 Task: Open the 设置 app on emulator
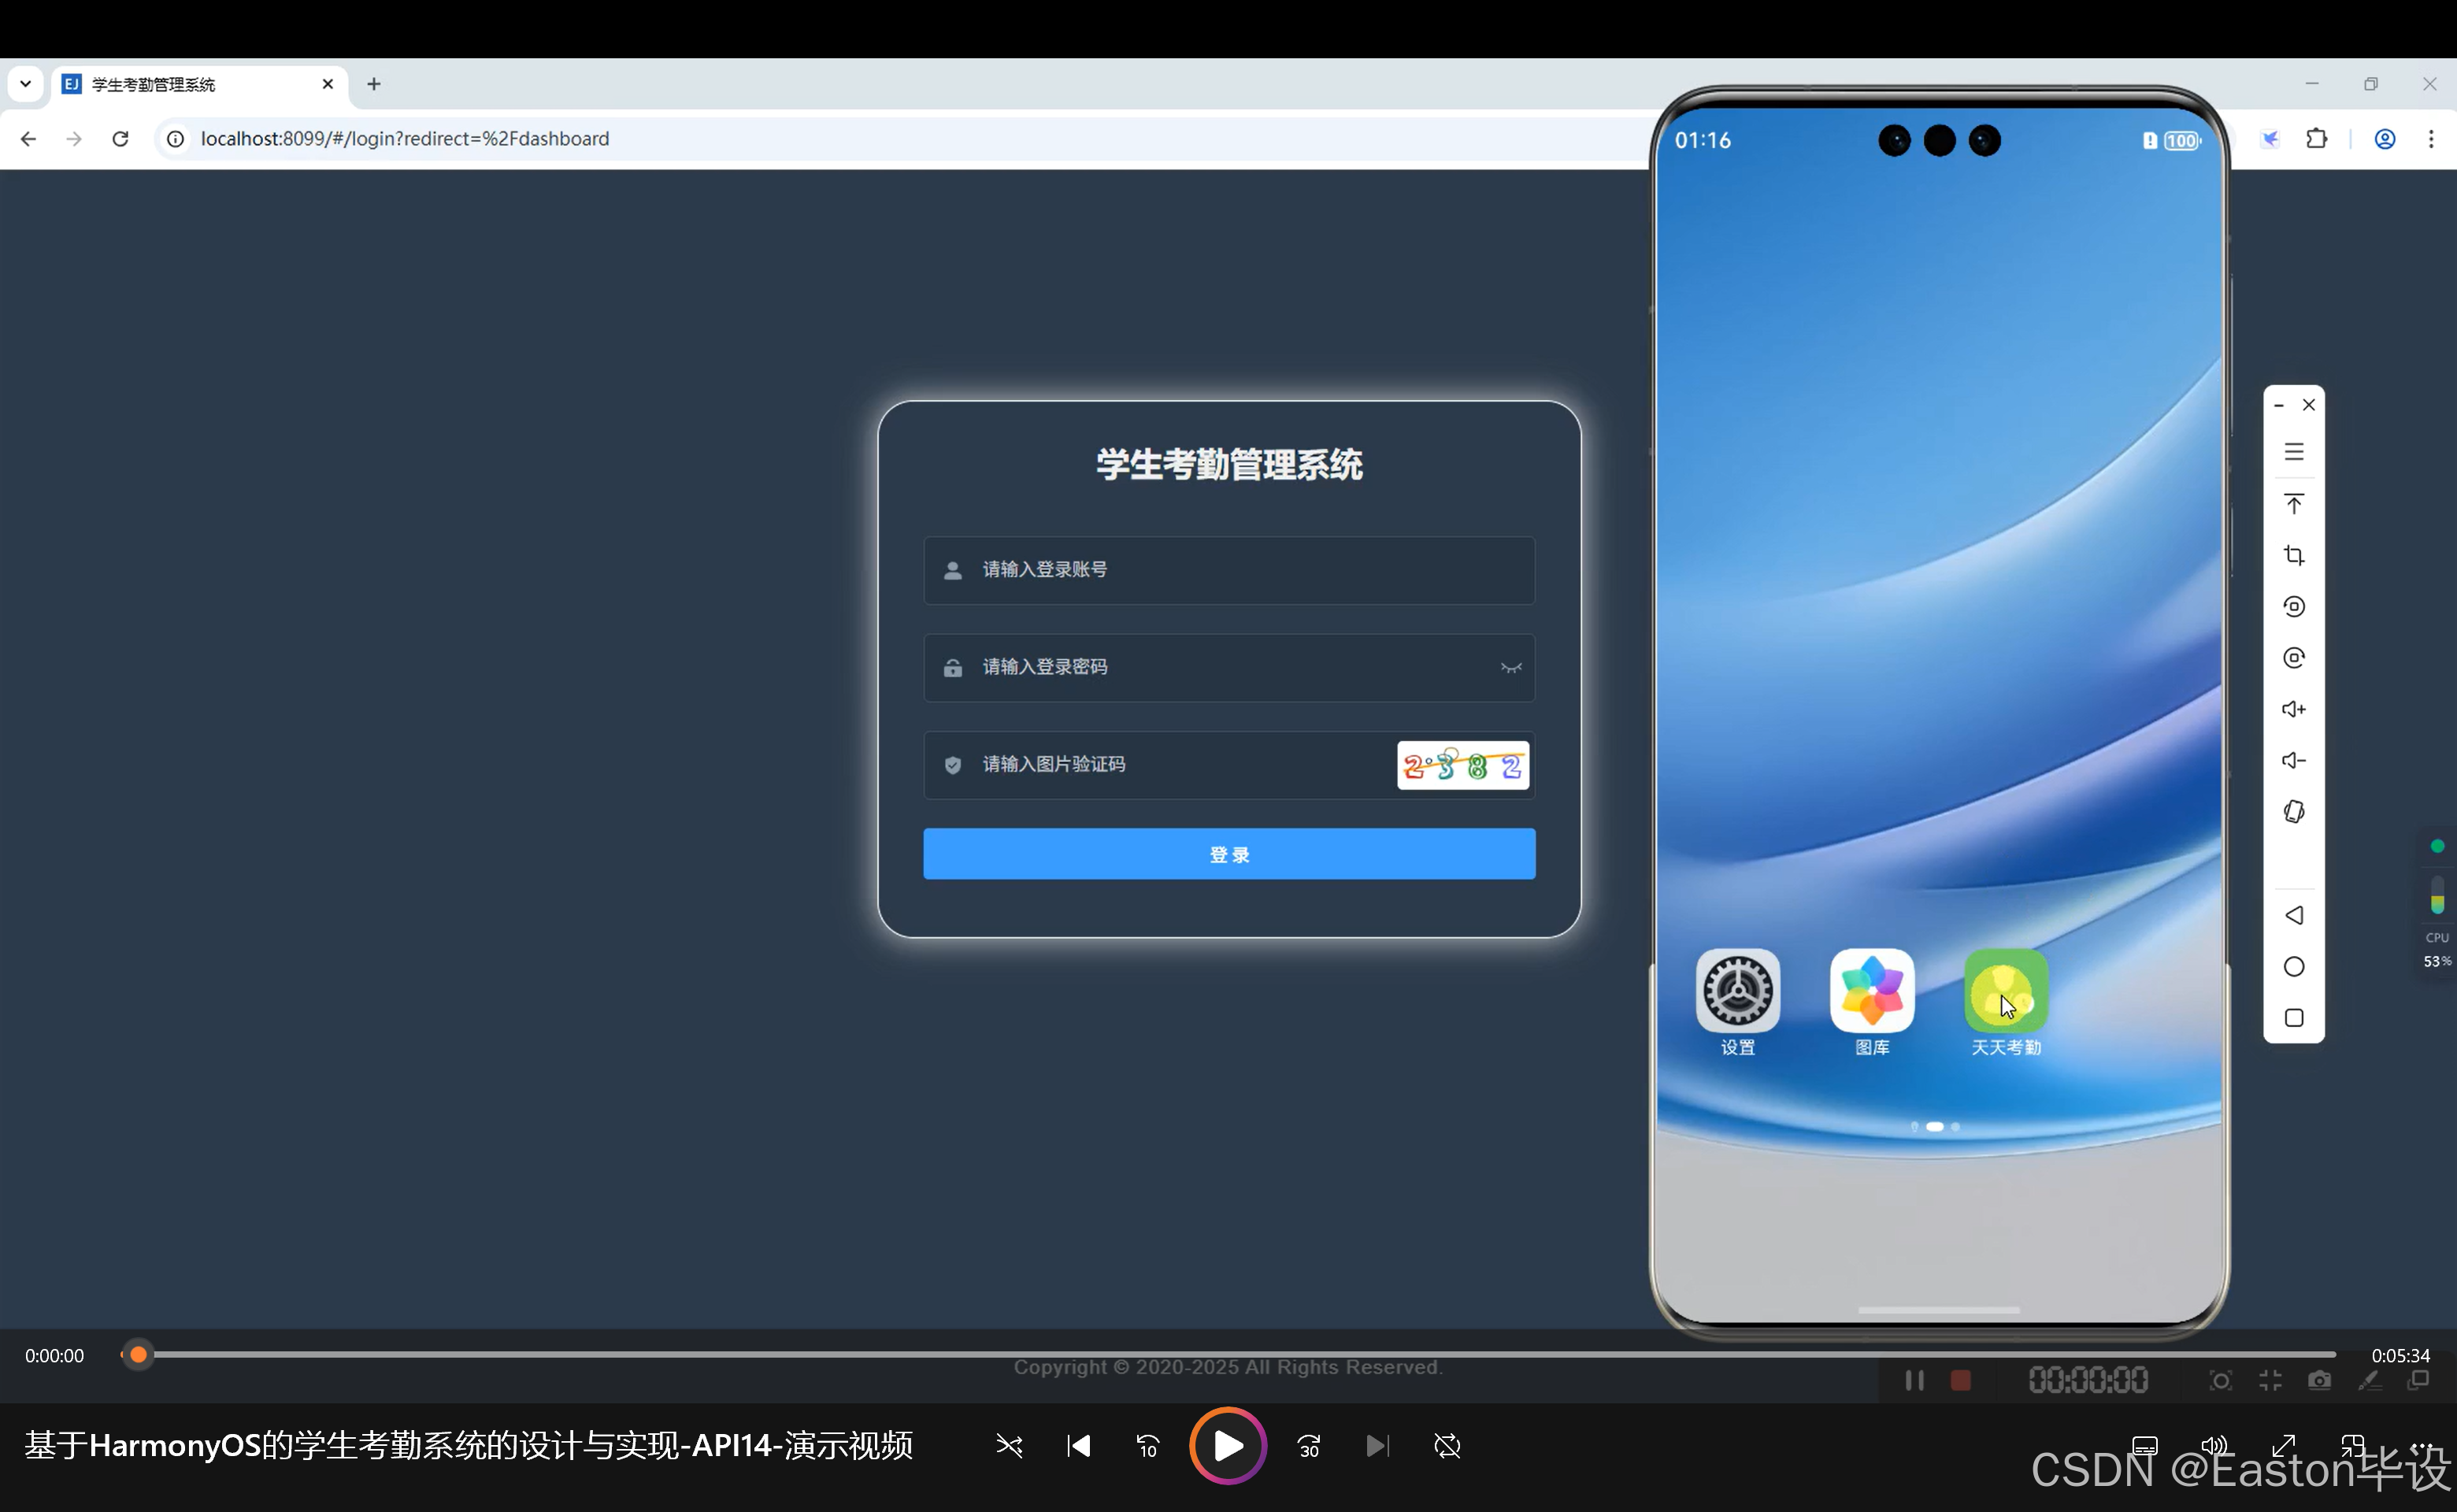[x=1737, y=992]
